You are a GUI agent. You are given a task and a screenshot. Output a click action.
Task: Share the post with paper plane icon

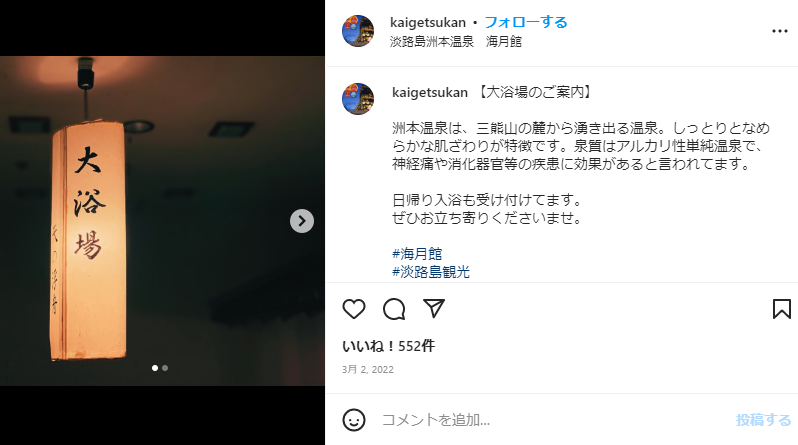tap(434, 309)
